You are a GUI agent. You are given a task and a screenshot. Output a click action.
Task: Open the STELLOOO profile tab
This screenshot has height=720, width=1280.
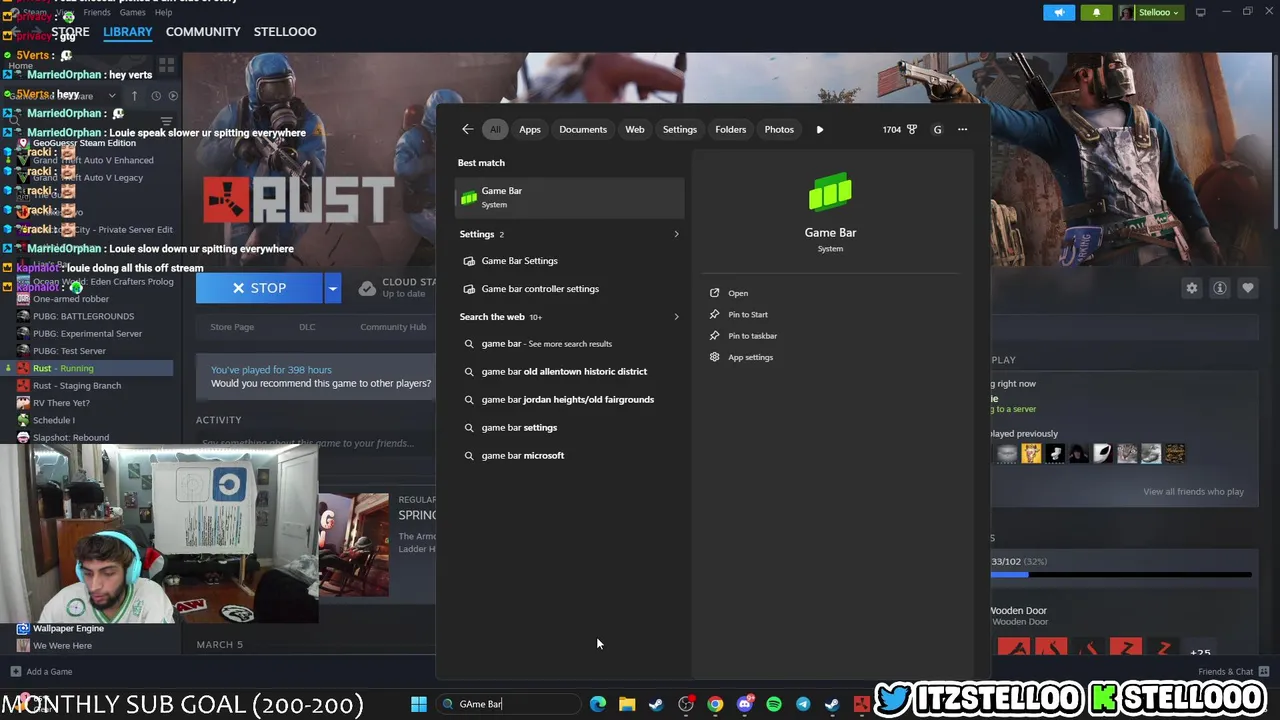[x=285, y=32]
